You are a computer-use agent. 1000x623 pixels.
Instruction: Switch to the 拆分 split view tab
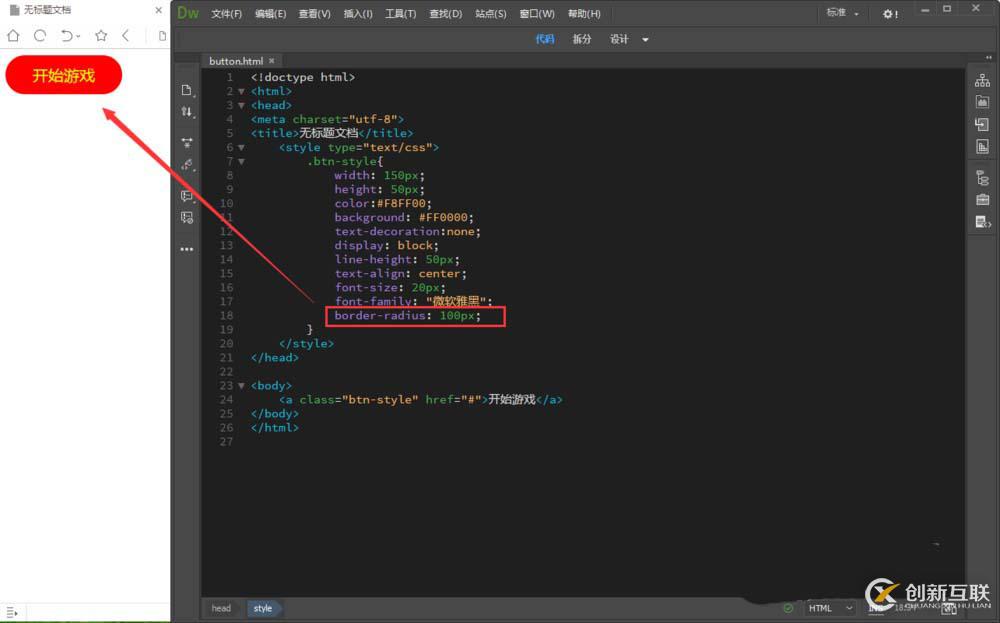pyautogui.click(x=582, y=38)
